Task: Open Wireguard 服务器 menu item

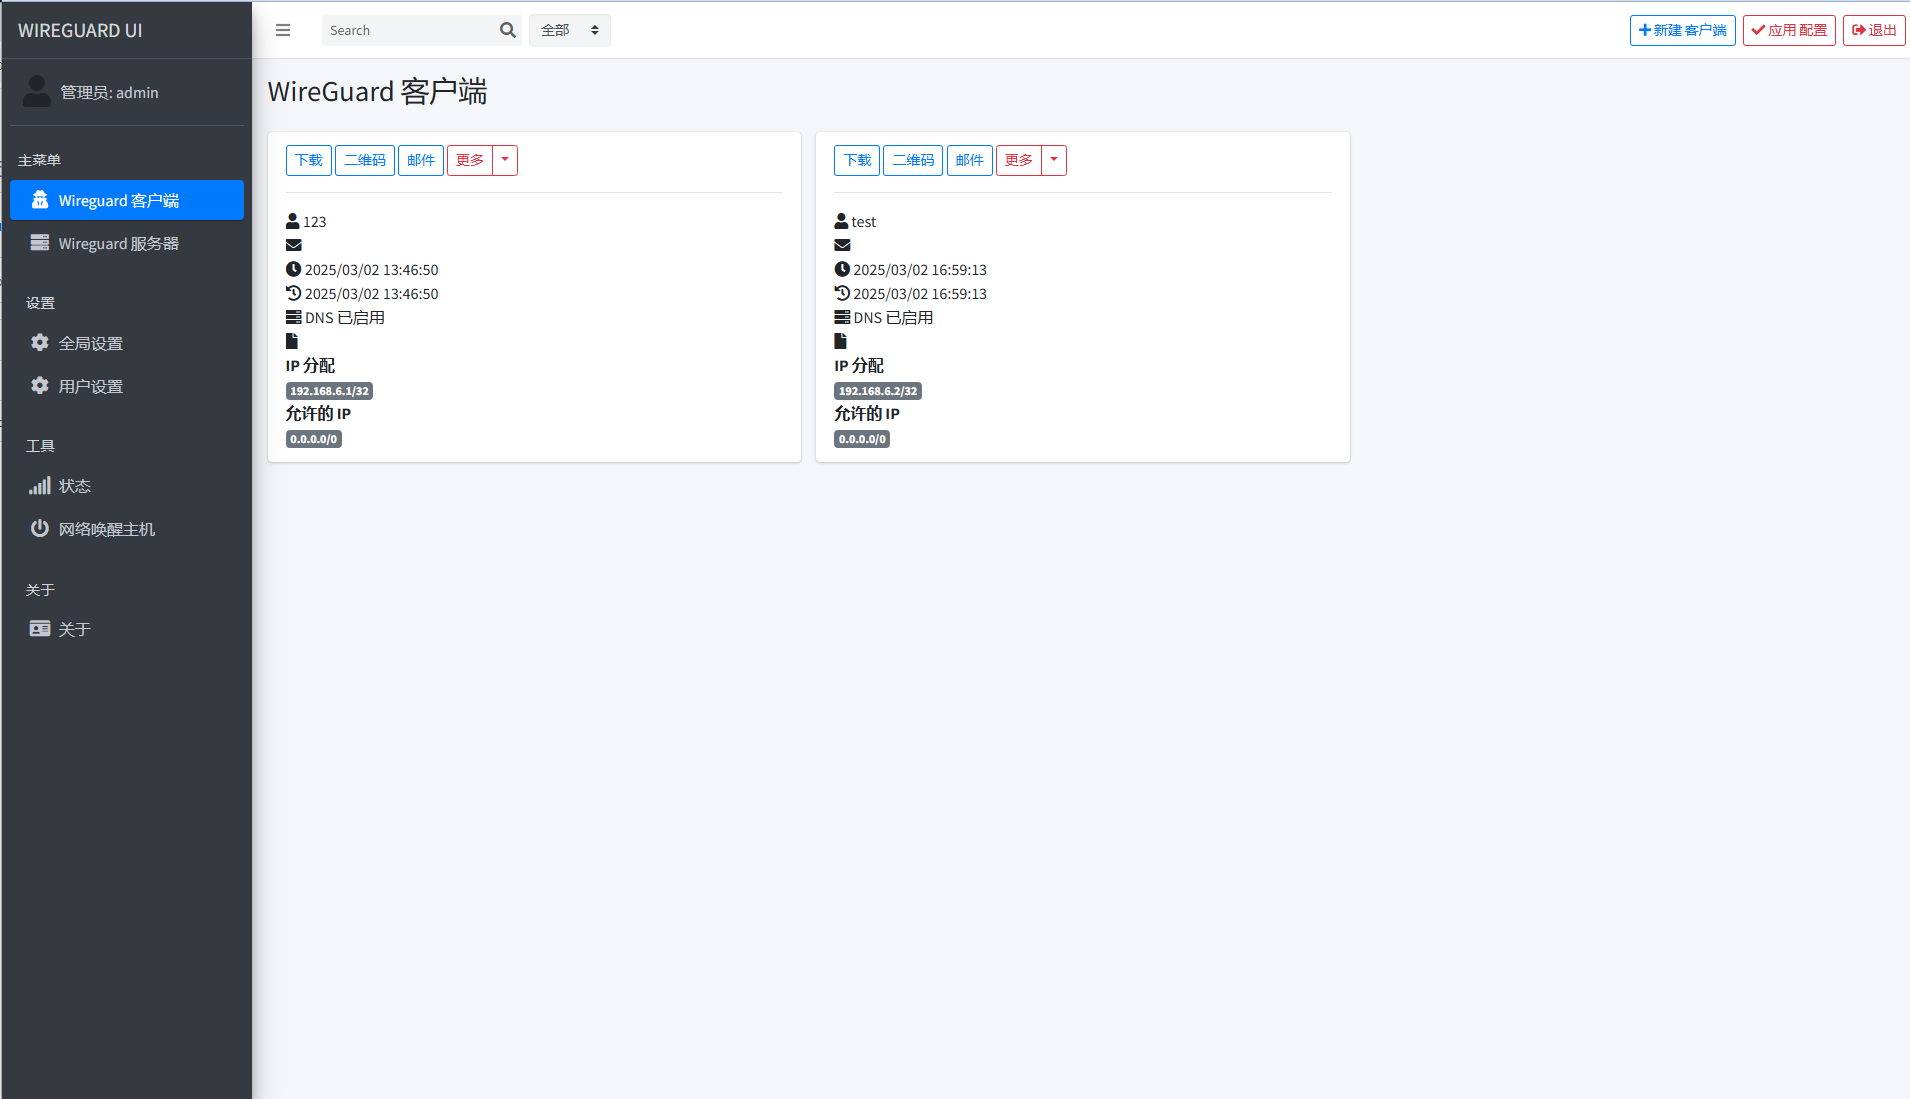Action: tap(127, 243)
